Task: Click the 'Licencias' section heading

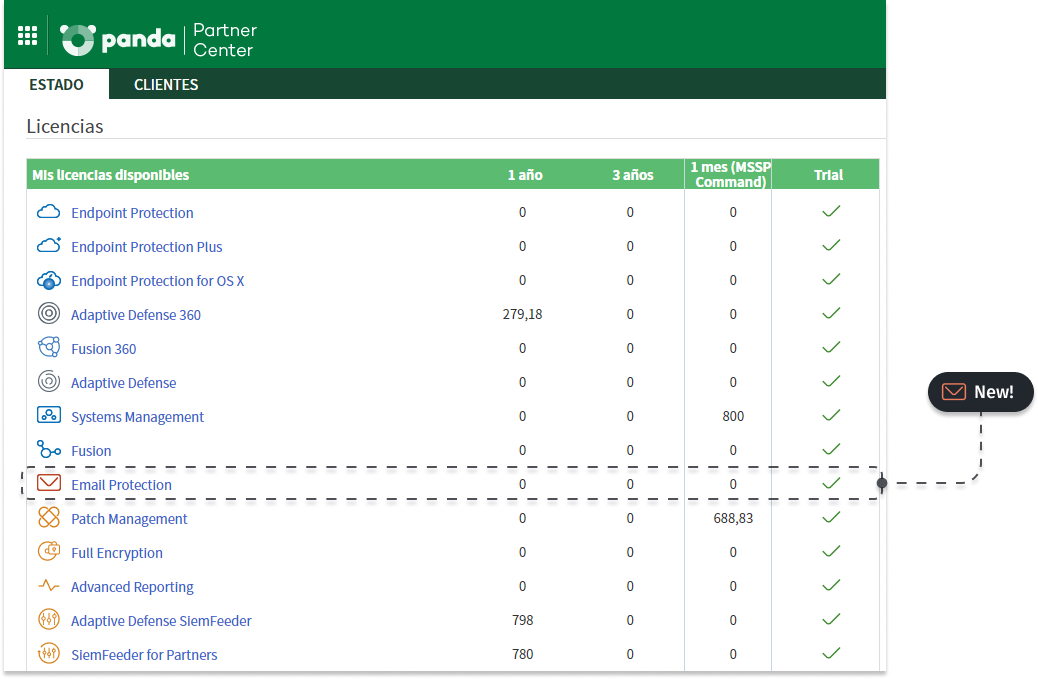Action: coord(65,126)
